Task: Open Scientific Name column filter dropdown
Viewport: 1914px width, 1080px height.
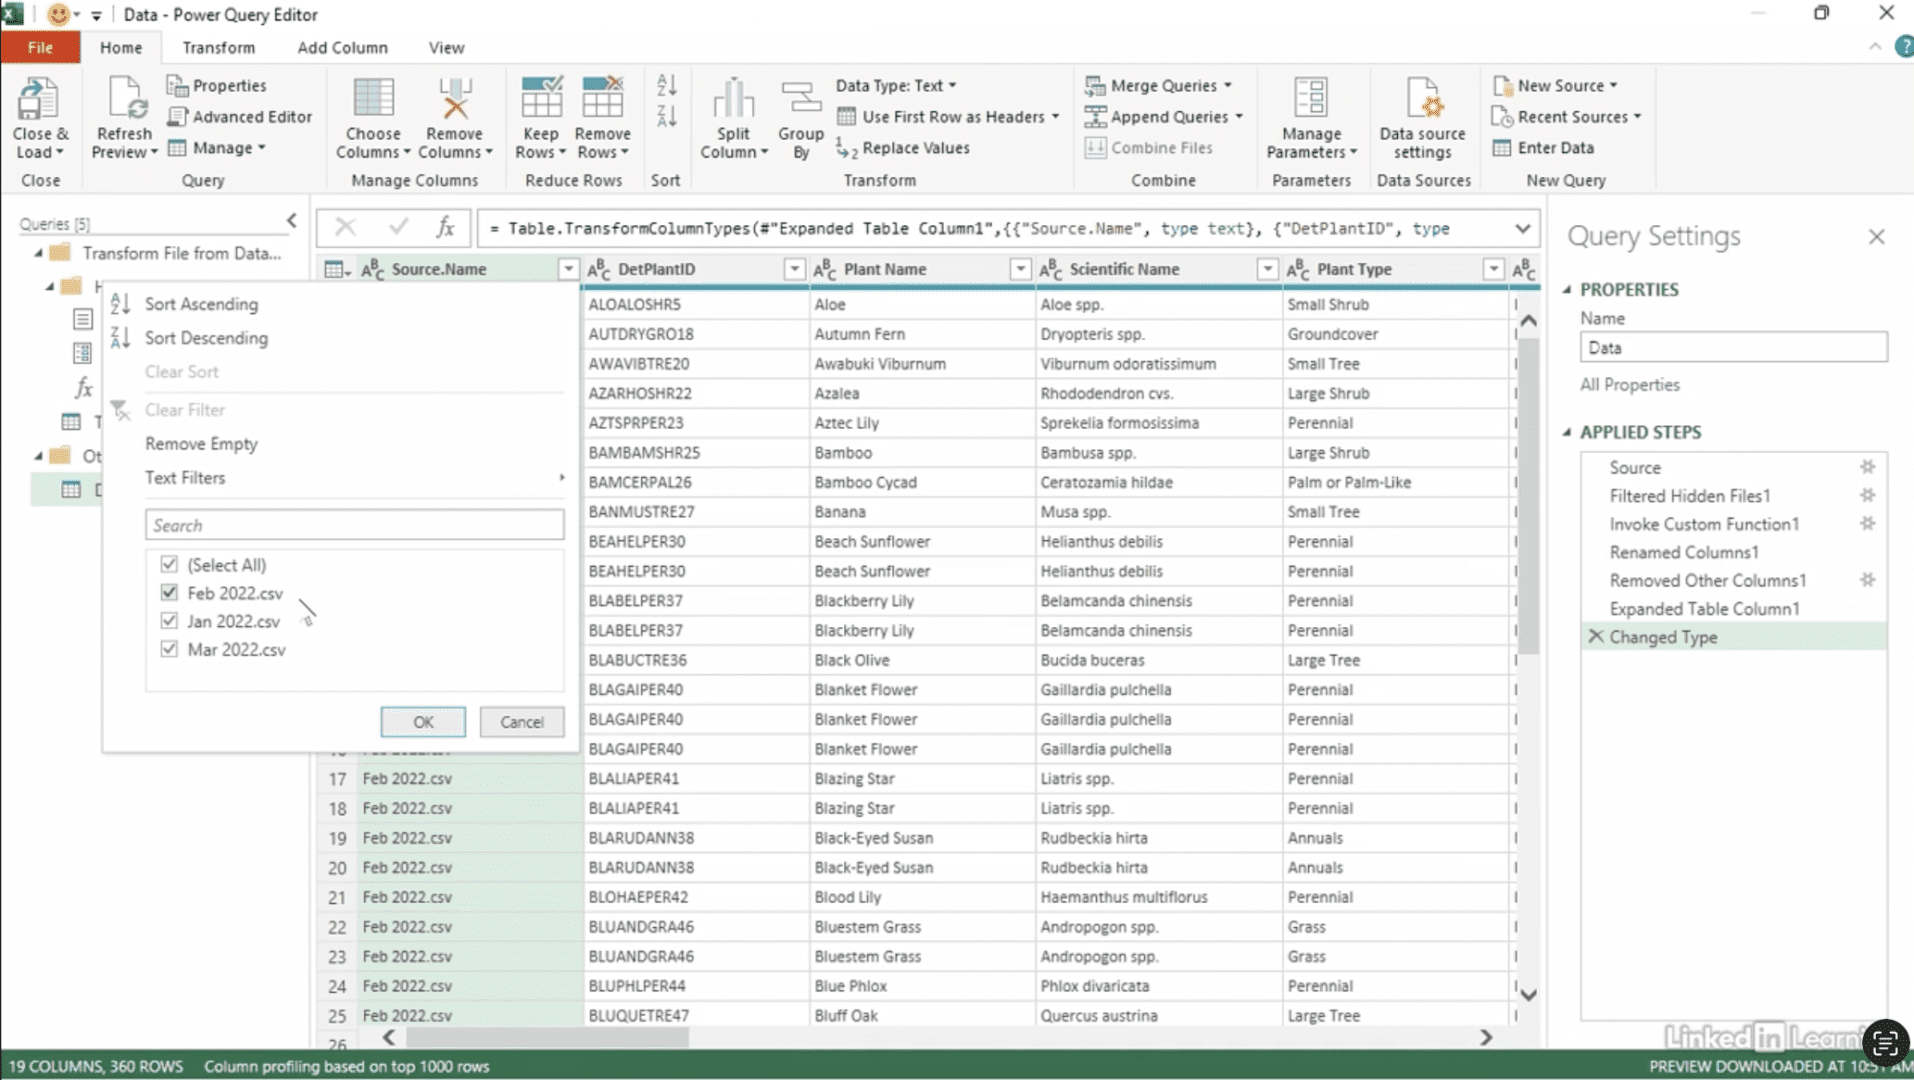Action: point(1267,269)
